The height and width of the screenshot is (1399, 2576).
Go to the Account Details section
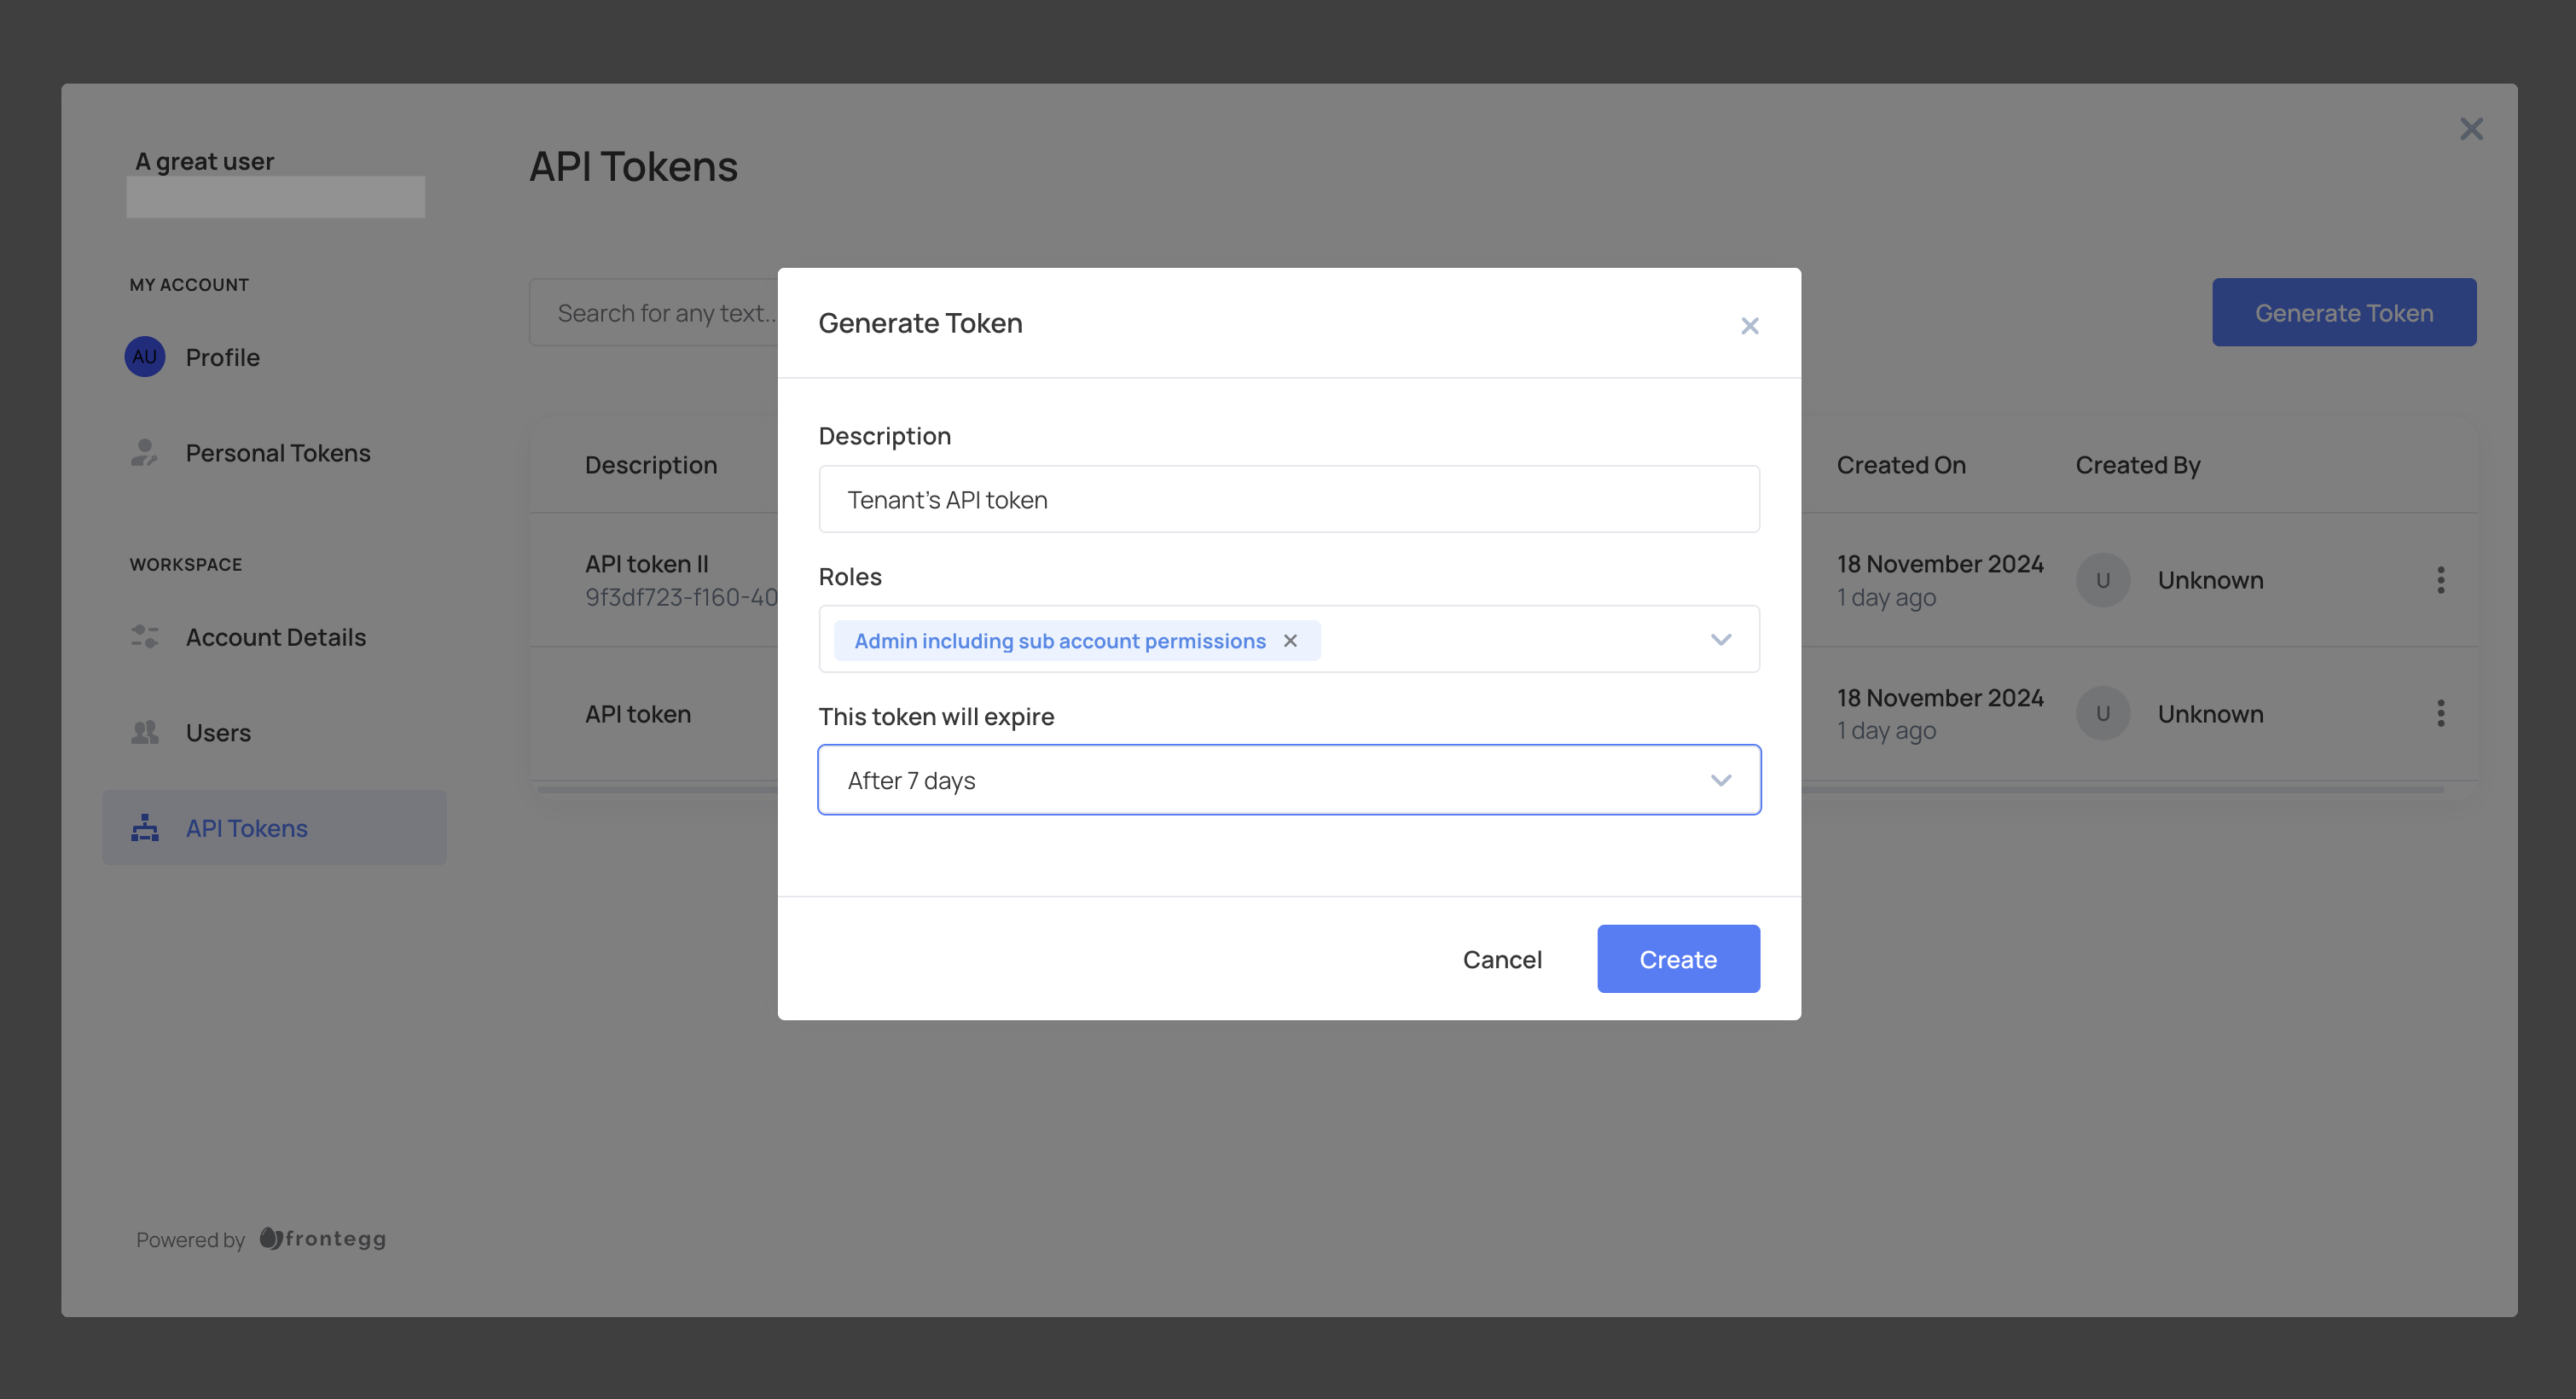coord(275,637)
